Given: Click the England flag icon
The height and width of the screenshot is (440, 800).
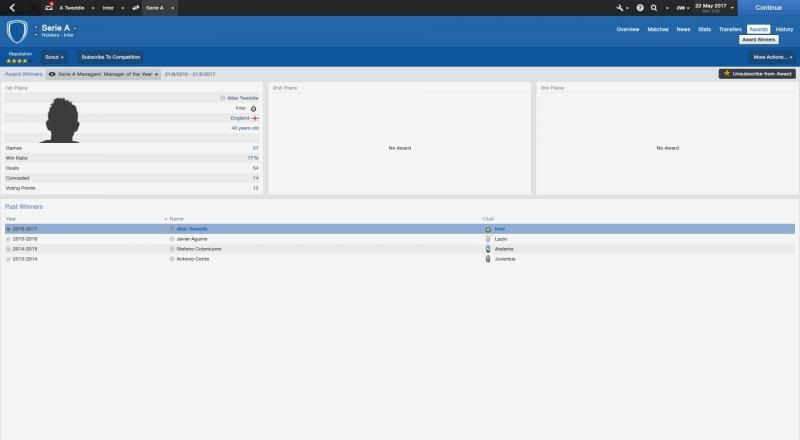Looking at the screenshot, I should click(255, 118).
